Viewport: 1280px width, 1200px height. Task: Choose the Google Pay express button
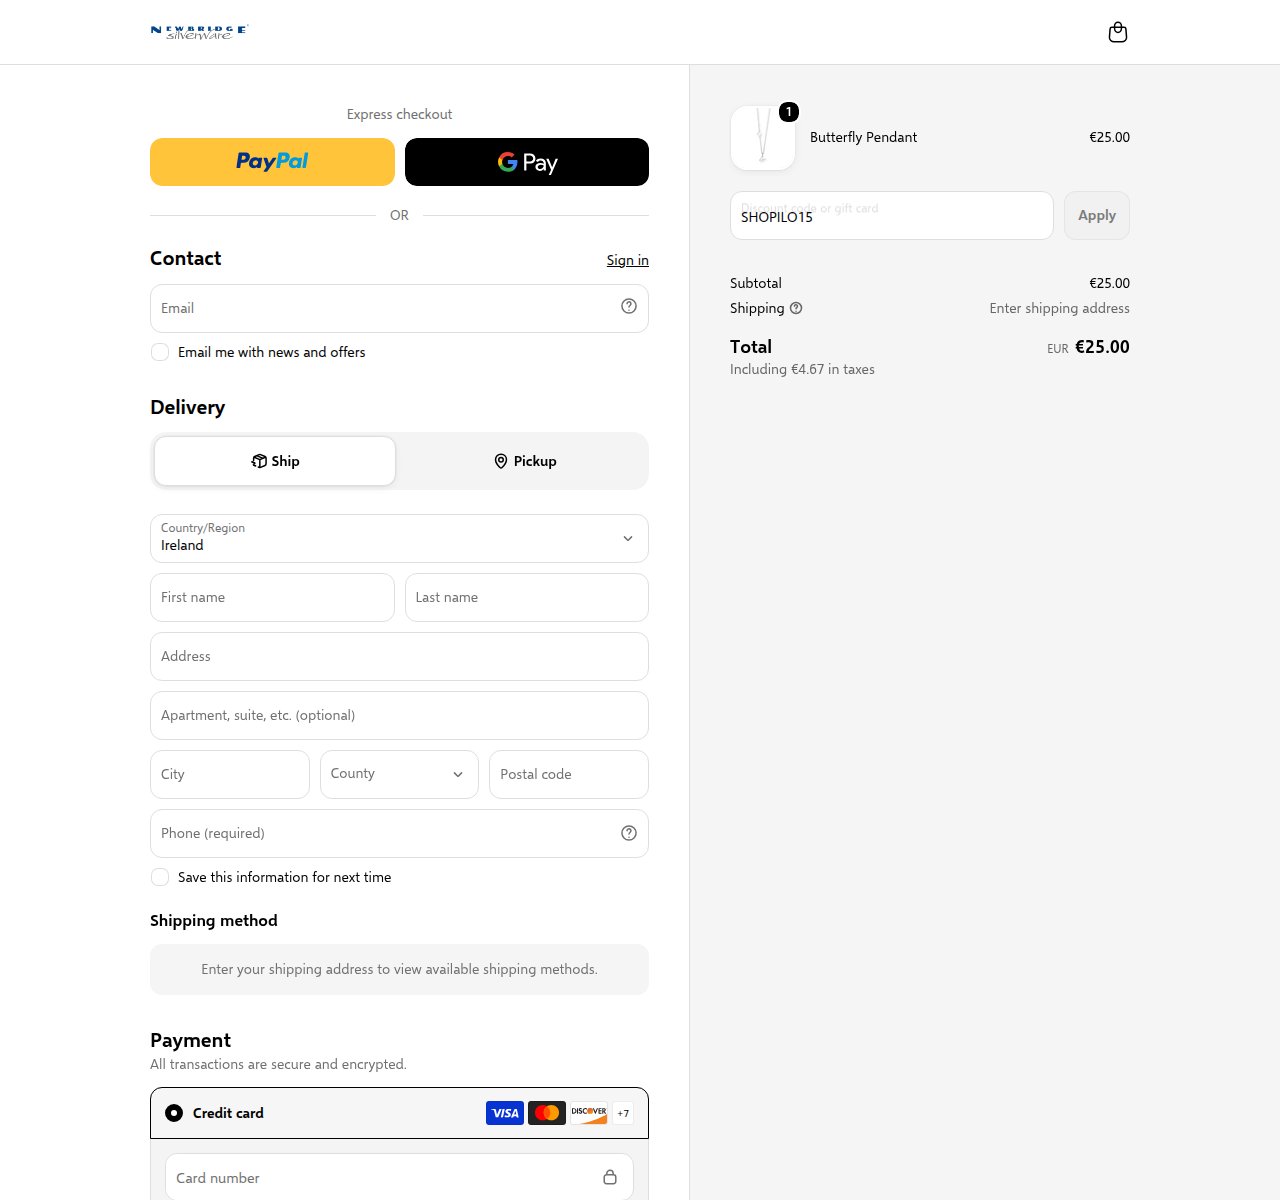coord(527,162)
